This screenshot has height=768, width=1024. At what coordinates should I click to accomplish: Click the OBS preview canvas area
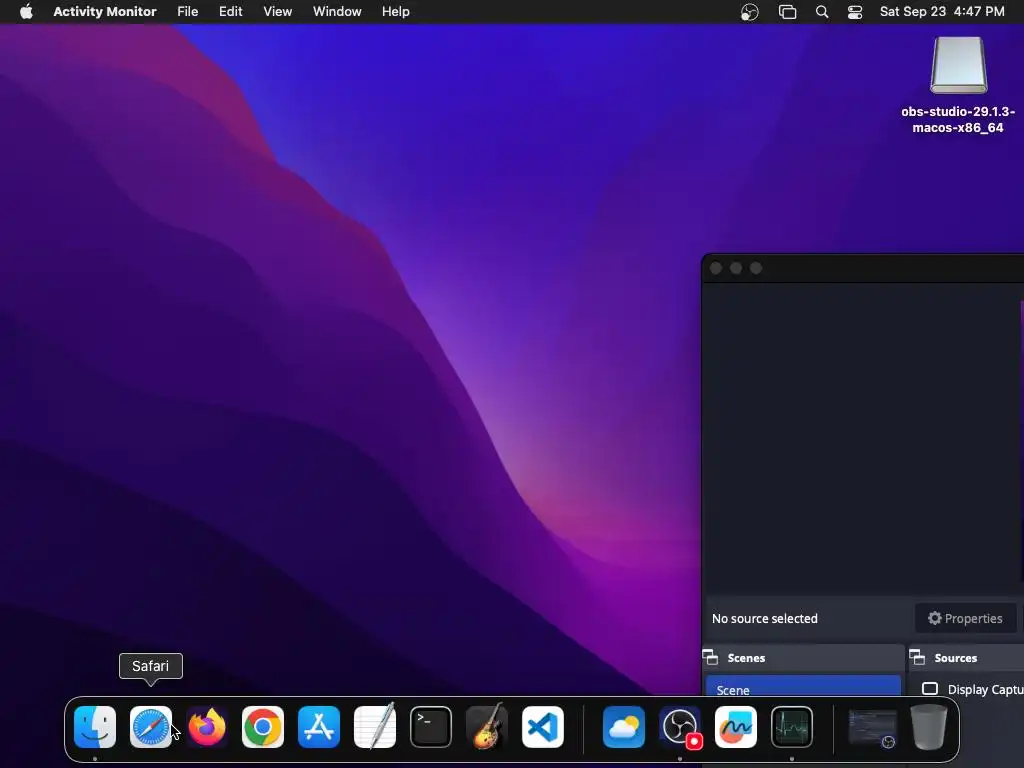[862, 438]
